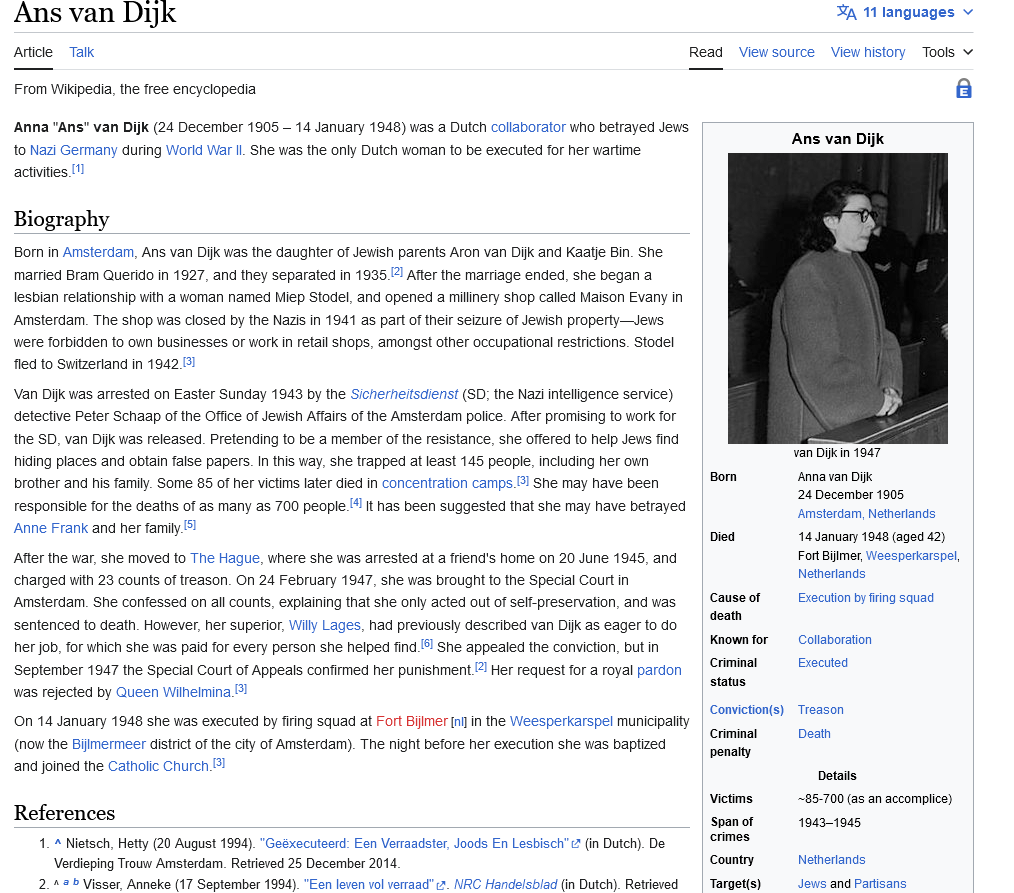Open Weesperkarspel link in the infobox

coord(911,556)
